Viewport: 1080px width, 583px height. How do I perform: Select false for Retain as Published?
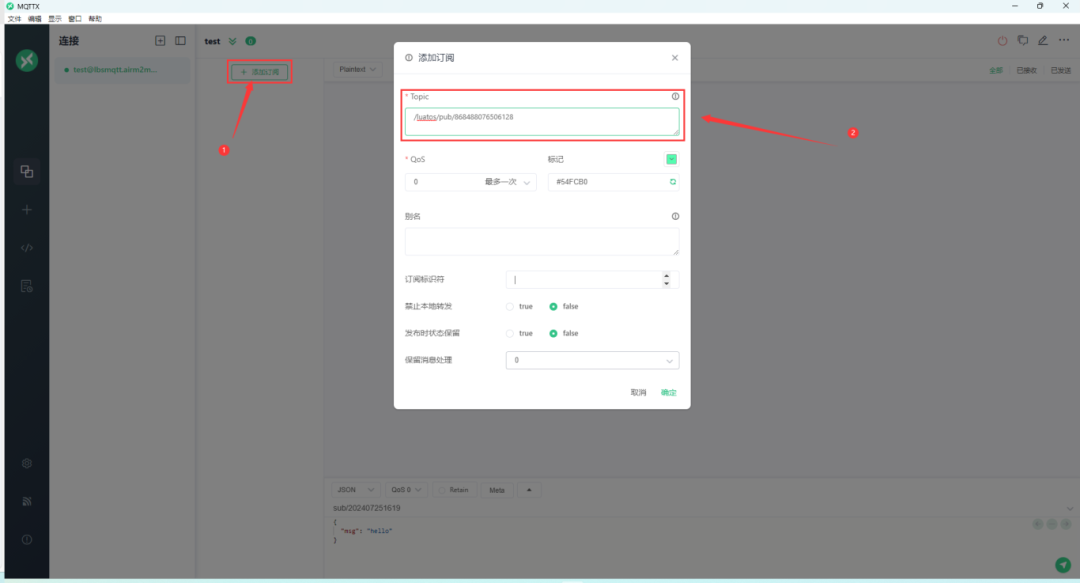tap(563, 334)
